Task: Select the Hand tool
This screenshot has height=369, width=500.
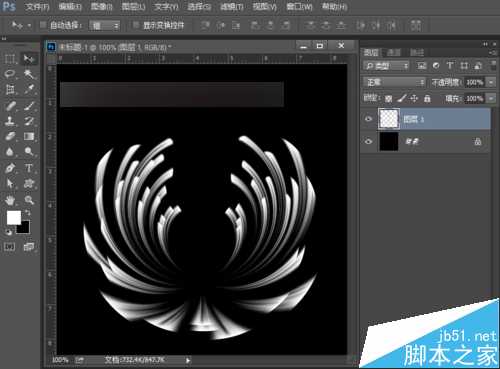Action: coord(10,200)
